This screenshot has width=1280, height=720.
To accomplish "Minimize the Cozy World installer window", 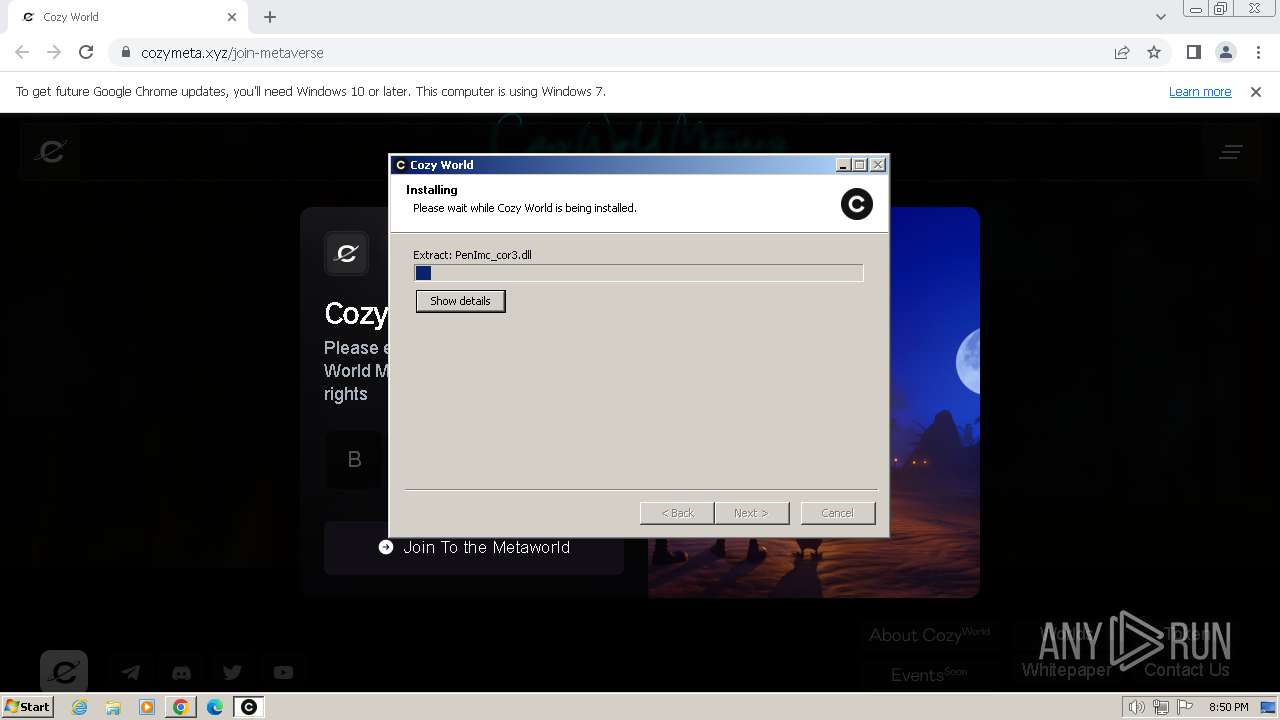I will click(843, 165).
